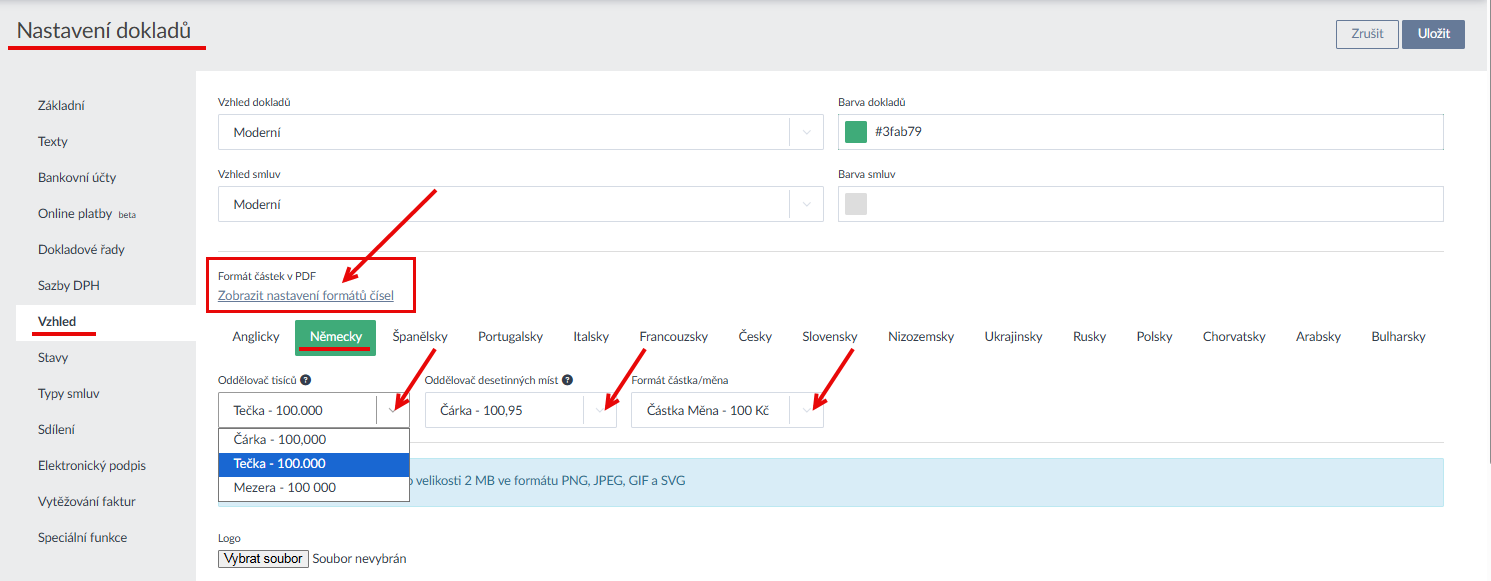The height and width of the screenshot is (581, 1491).
Task: Open the Formát částka/měna dropdown
Action: 806,410
